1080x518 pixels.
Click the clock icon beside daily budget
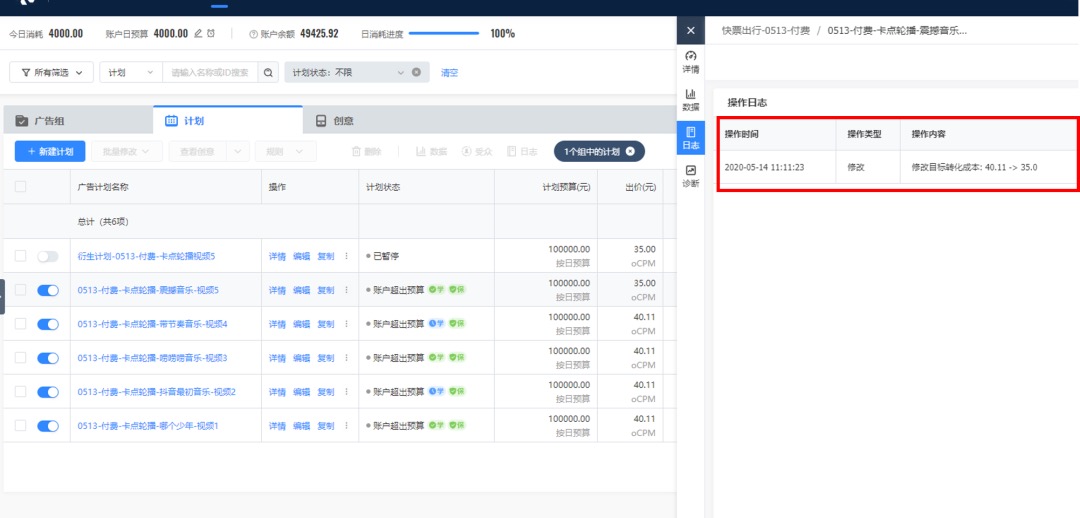coord(211,34)
